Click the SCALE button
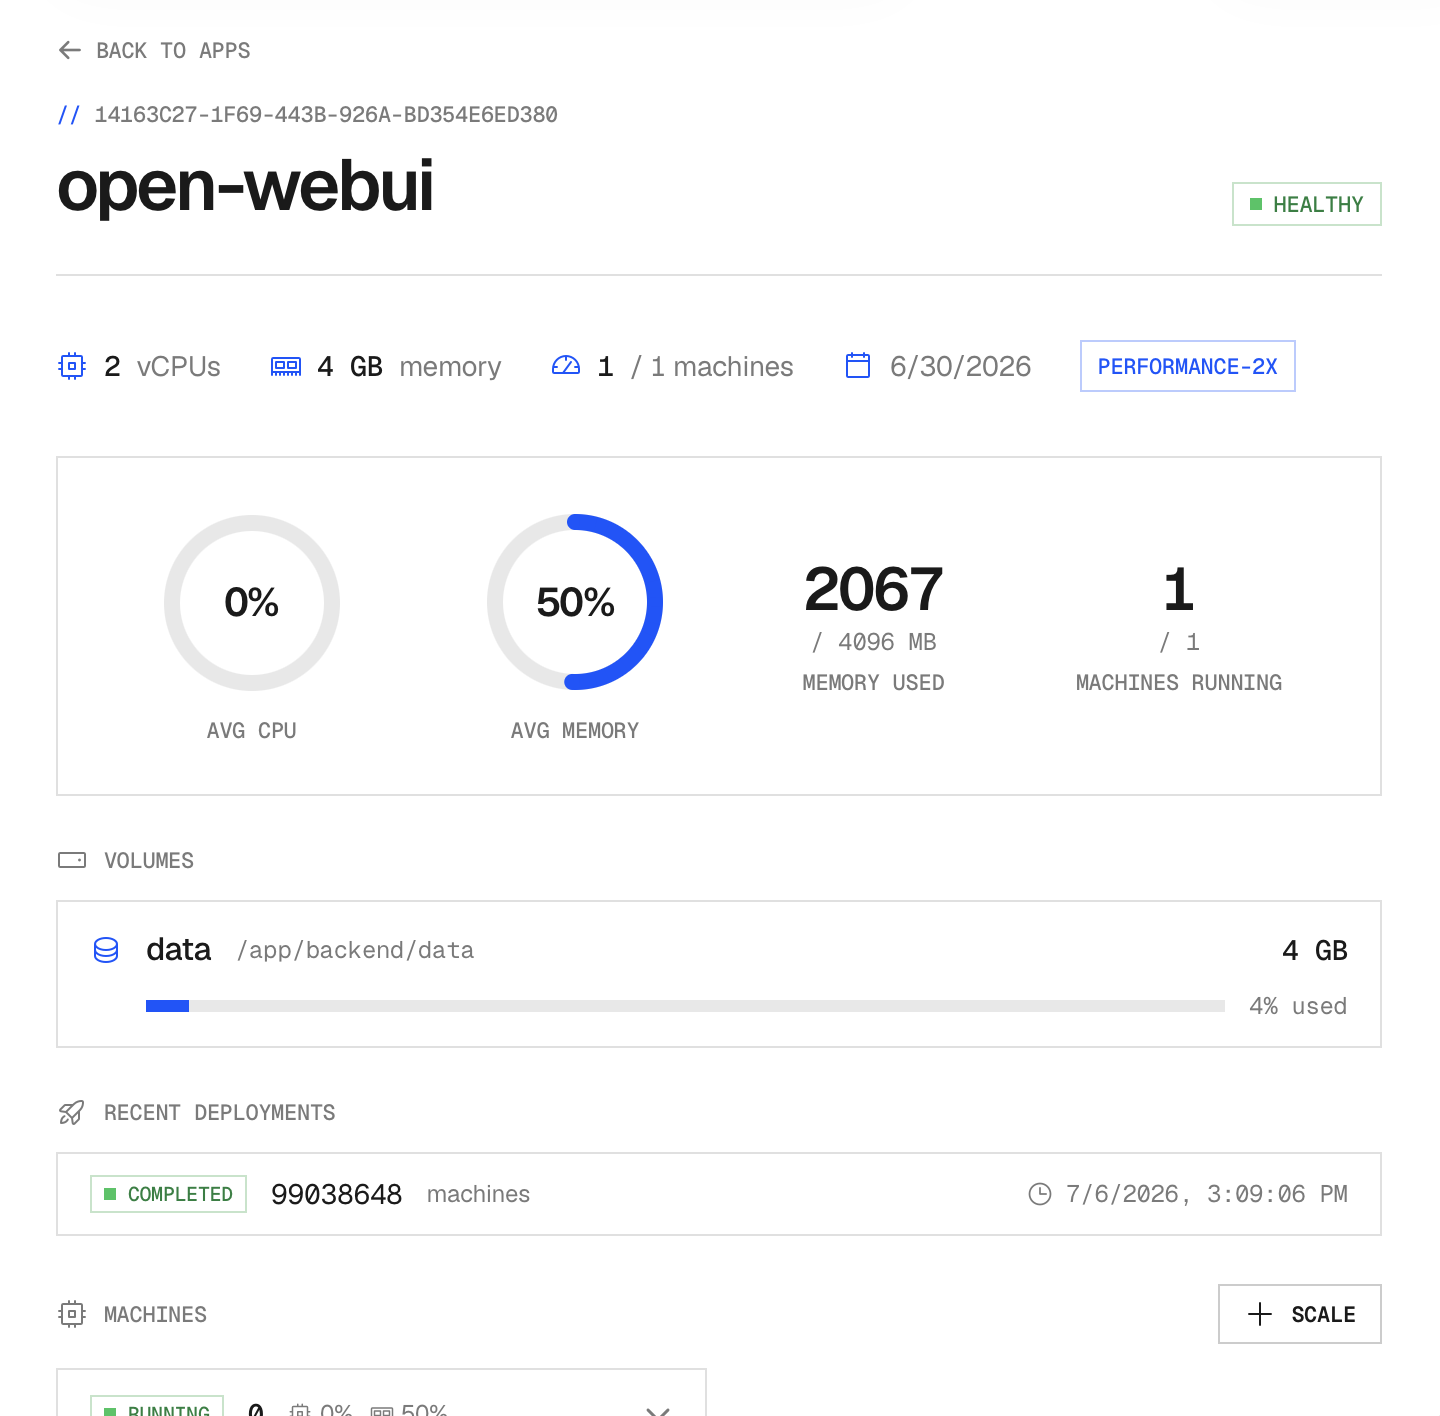The image size is (1440, 1416). (1300, 1314)
